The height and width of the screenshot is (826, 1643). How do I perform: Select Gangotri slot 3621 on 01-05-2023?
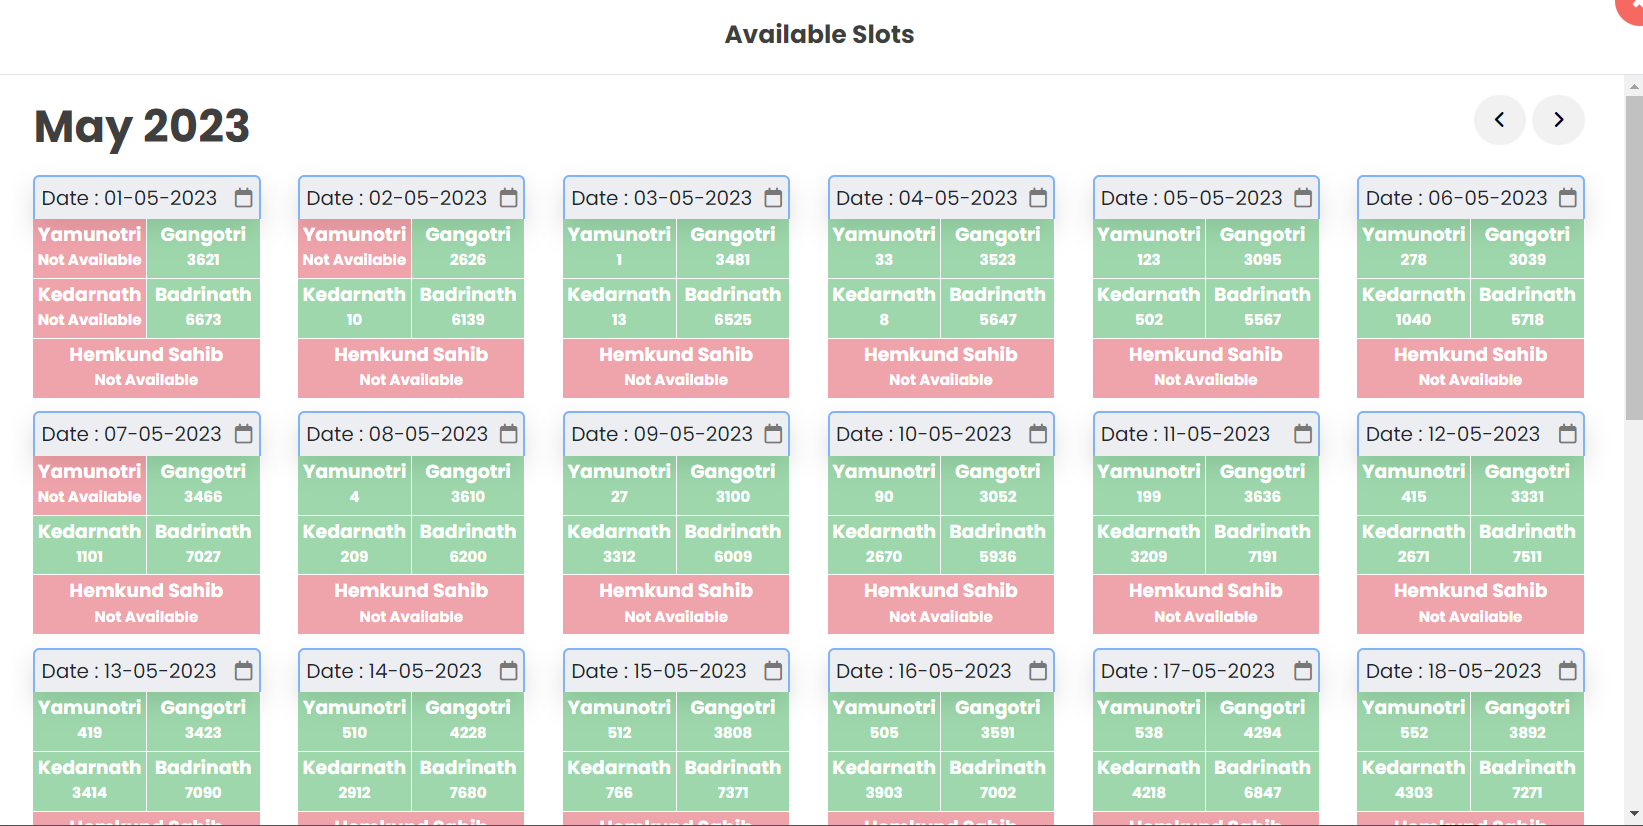click(x=203, y=247)
